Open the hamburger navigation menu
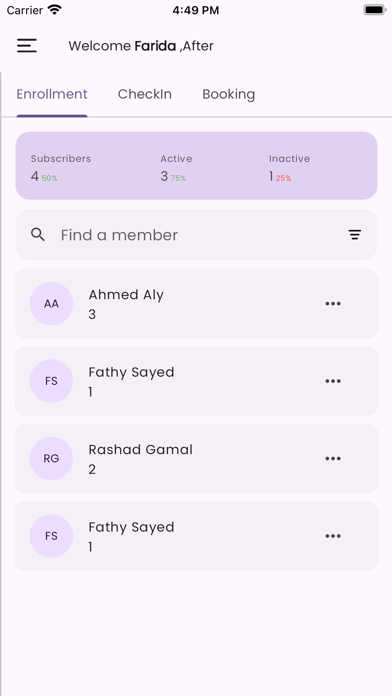This screenshot has height=696, width=392. coord(27,46)
